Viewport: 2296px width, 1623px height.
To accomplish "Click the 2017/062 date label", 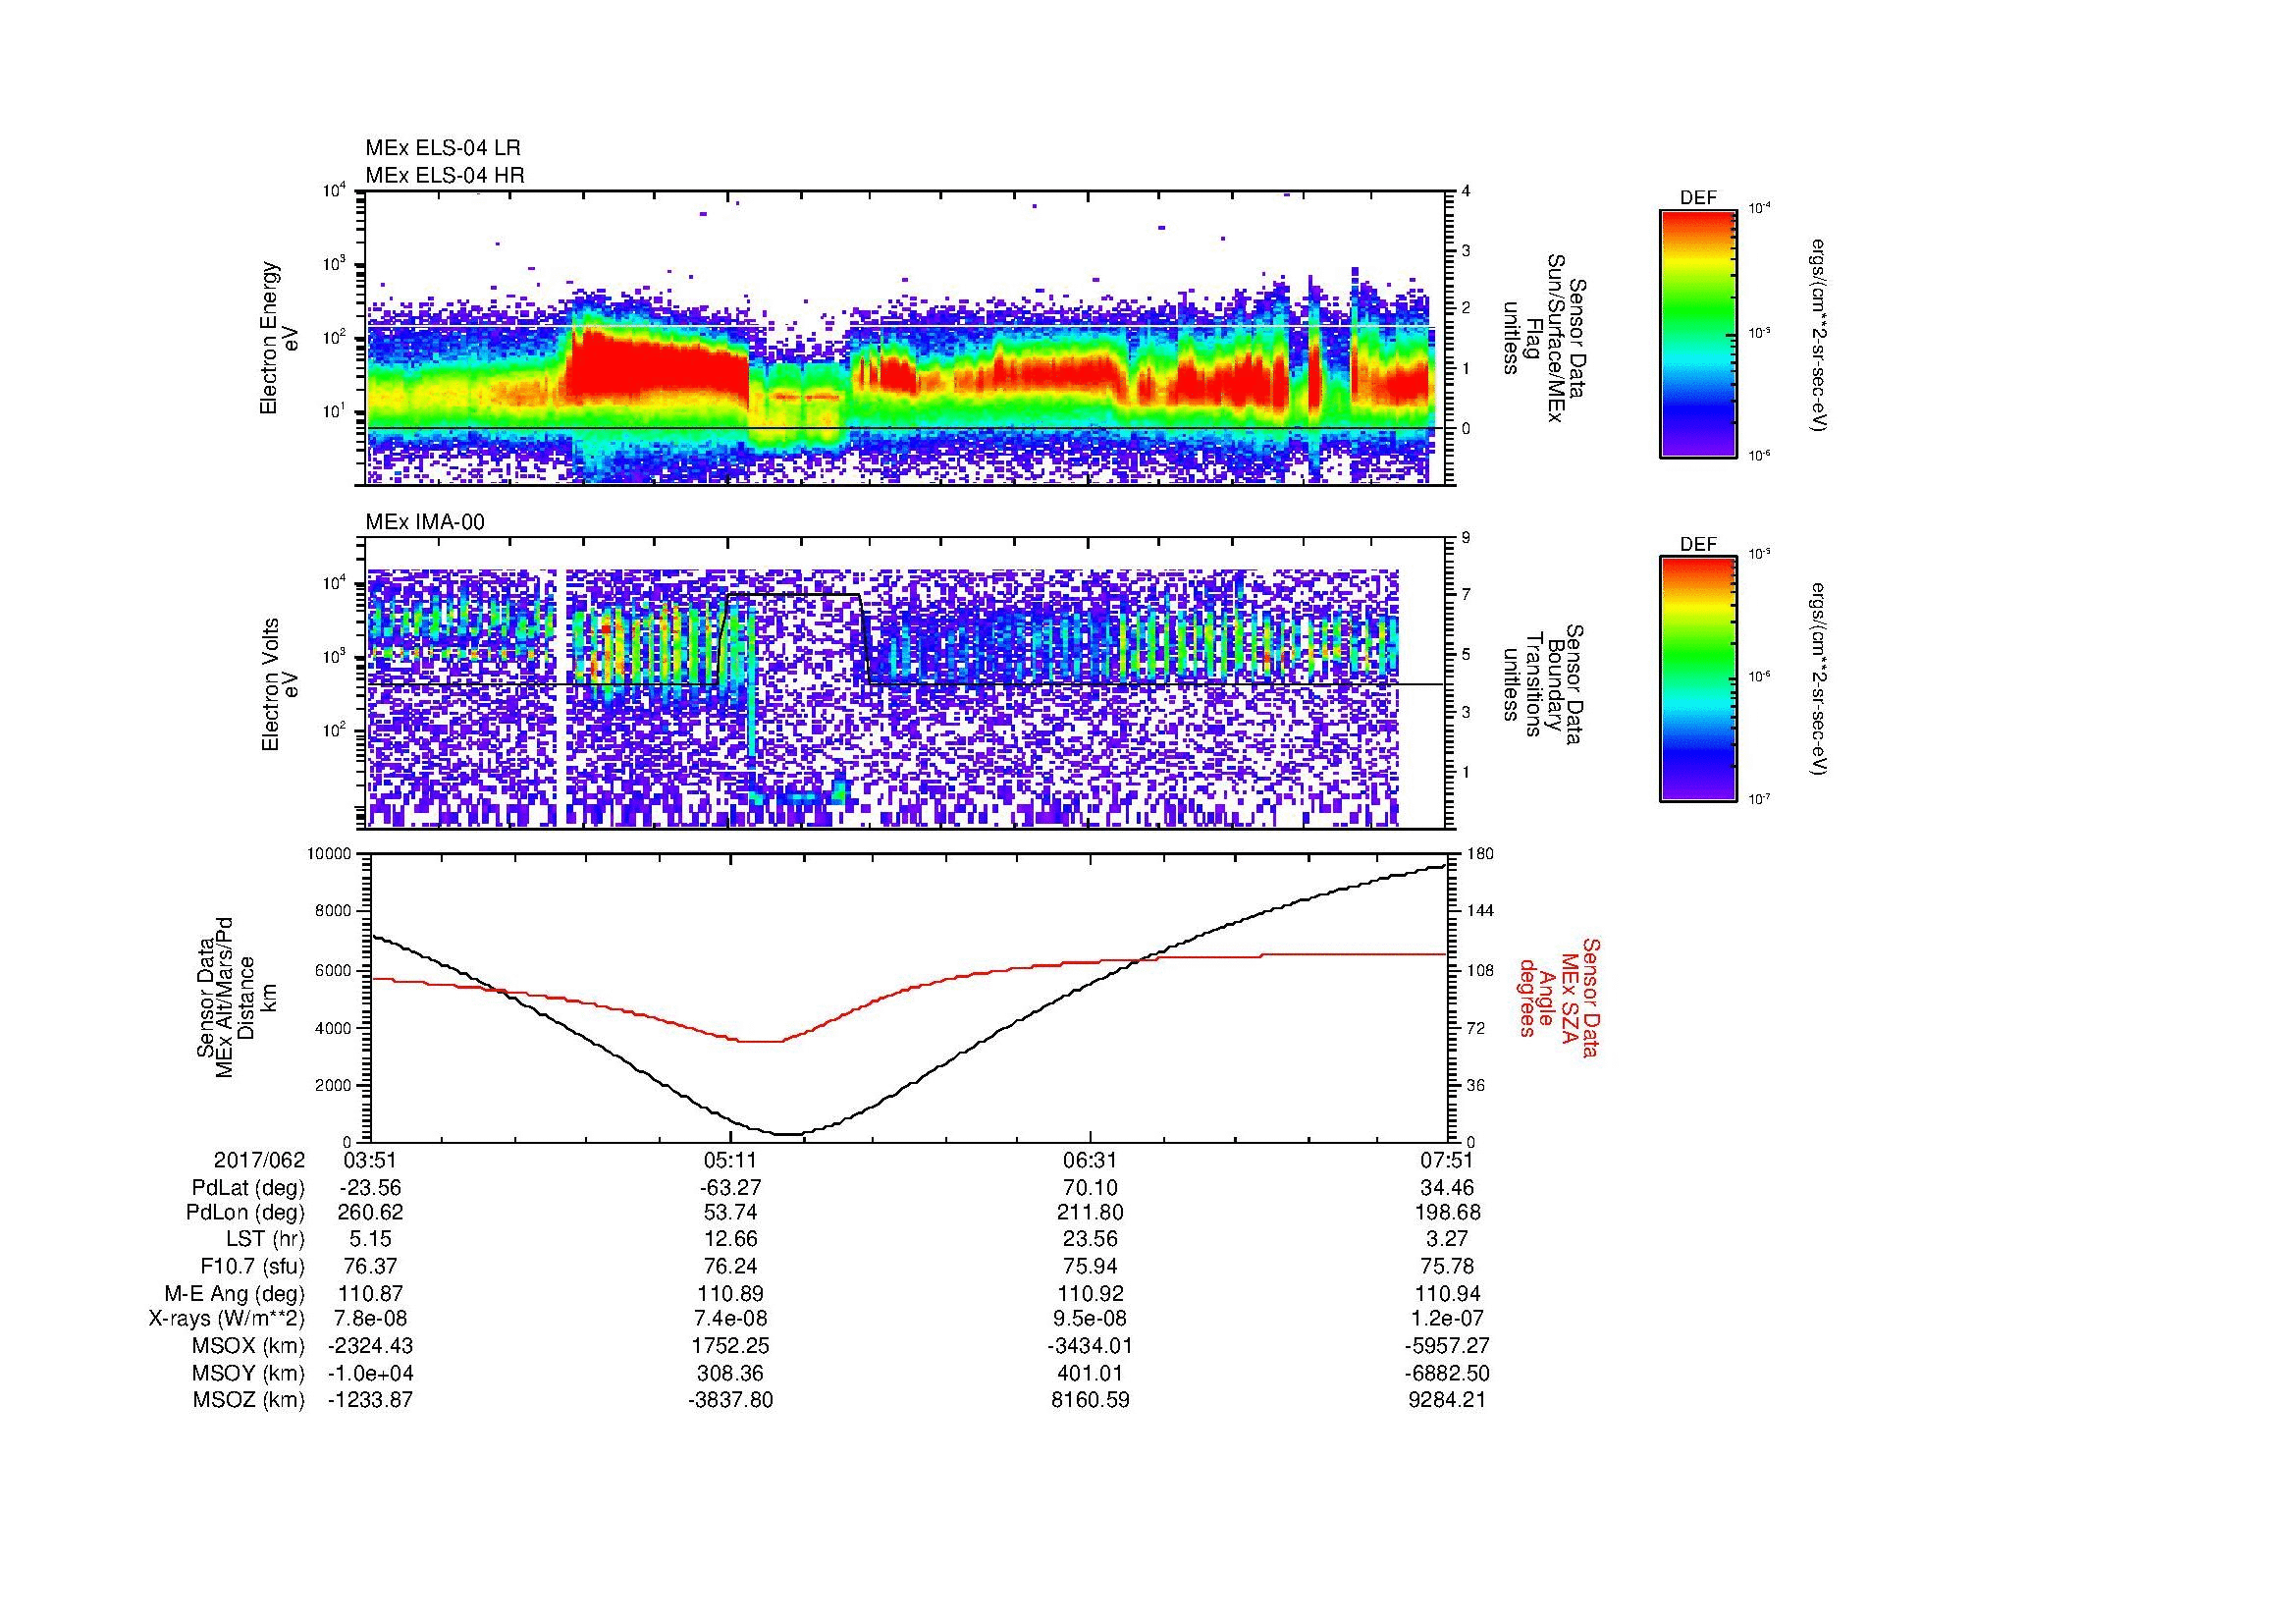I will tap(259, 1161).
